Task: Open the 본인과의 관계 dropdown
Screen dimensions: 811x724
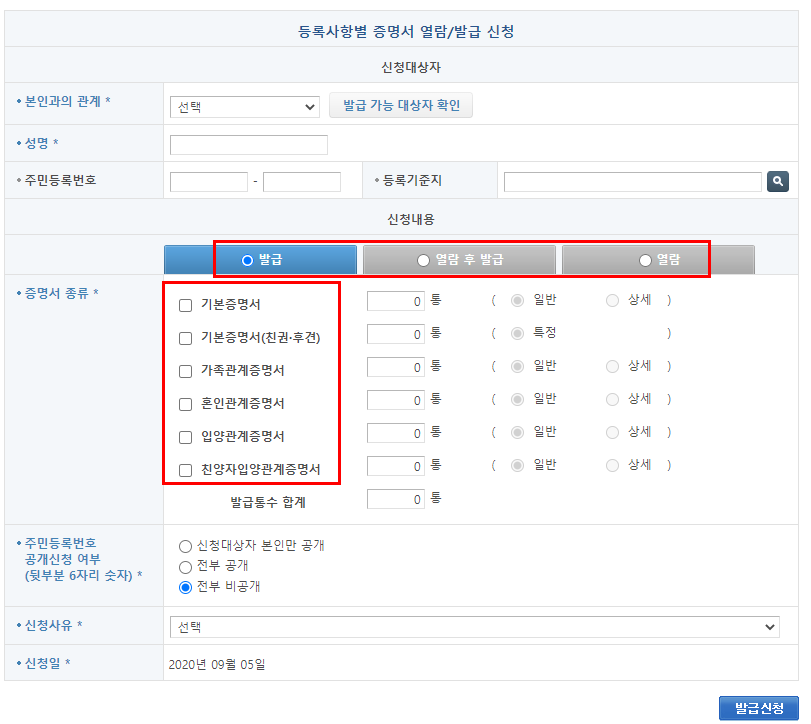Action: click(244, 106)
